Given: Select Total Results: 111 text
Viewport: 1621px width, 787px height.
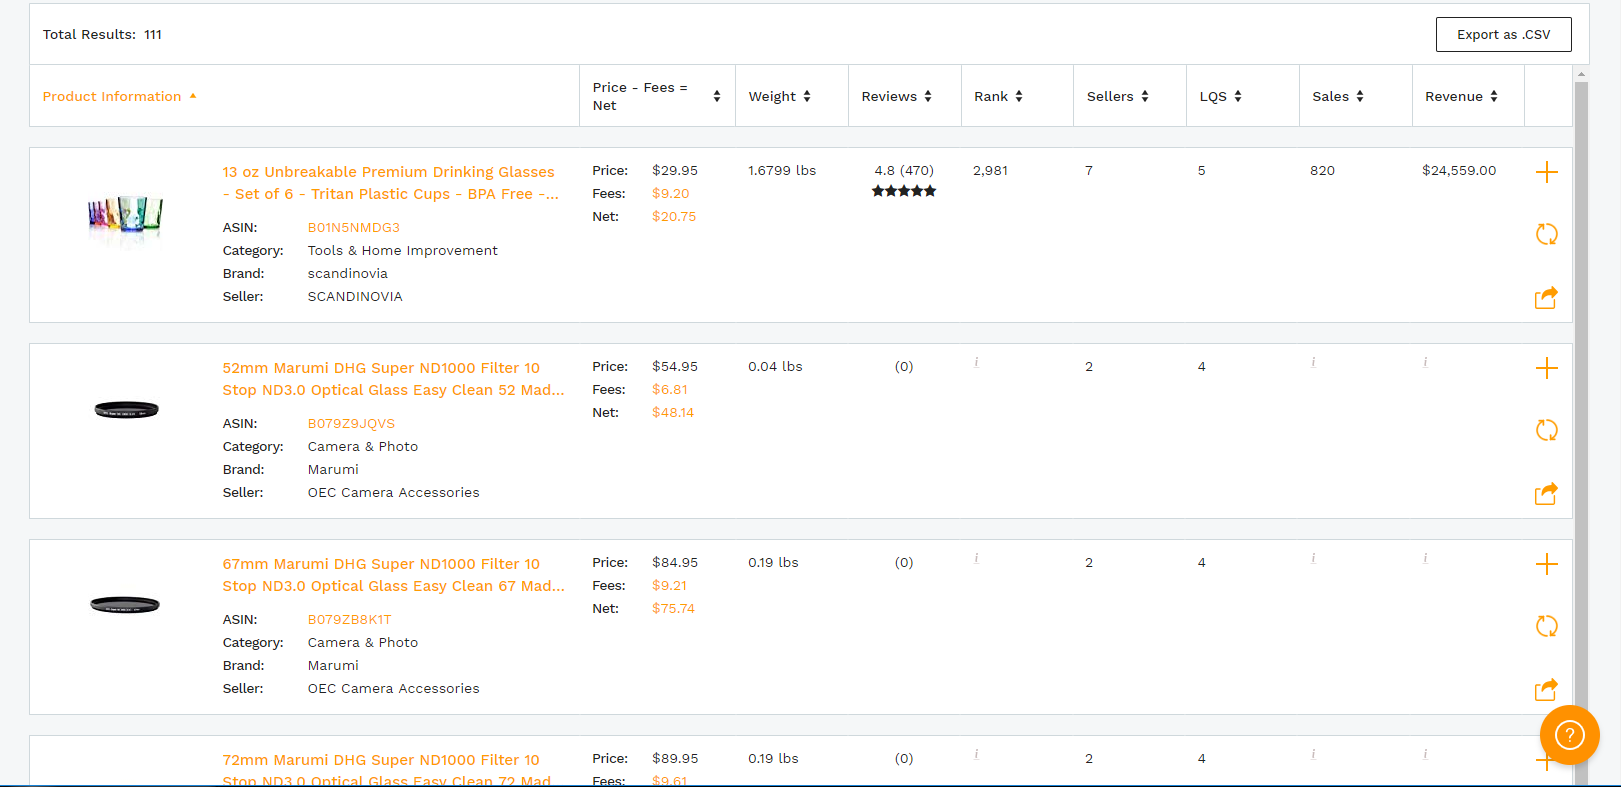Looking at the screenshot, I should tap(102, 34).
